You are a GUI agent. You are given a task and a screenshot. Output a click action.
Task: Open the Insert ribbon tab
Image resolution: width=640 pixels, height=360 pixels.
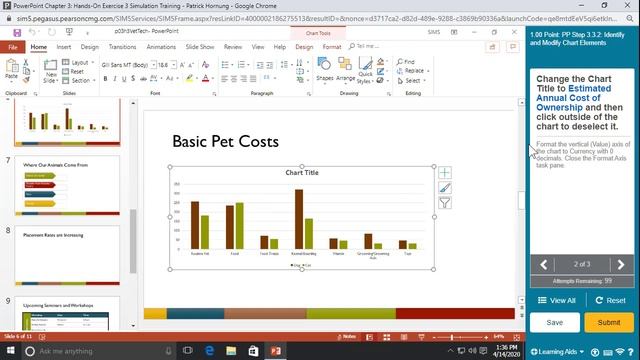pos(64,47)
